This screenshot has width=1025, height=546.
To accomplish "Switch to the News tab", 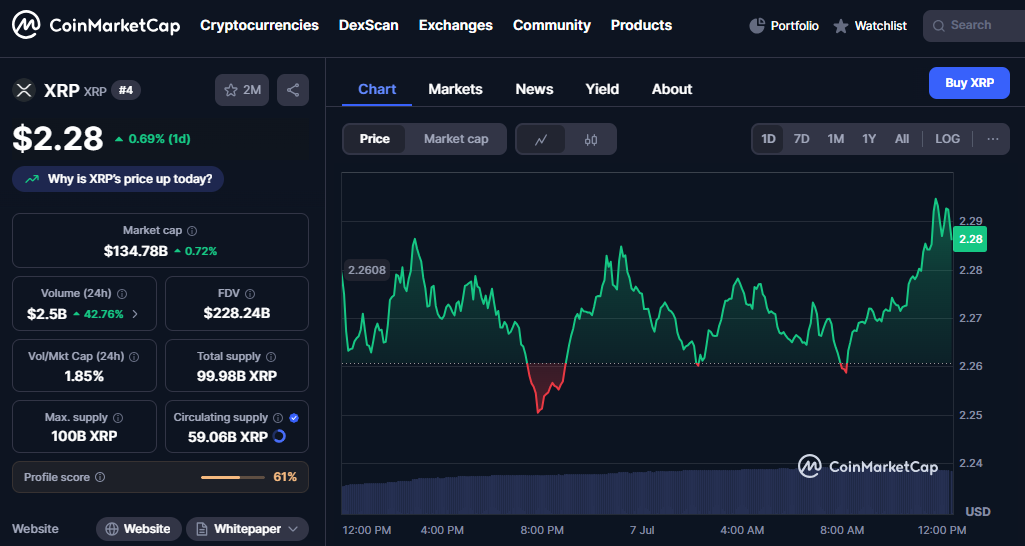I will point(534,89).
